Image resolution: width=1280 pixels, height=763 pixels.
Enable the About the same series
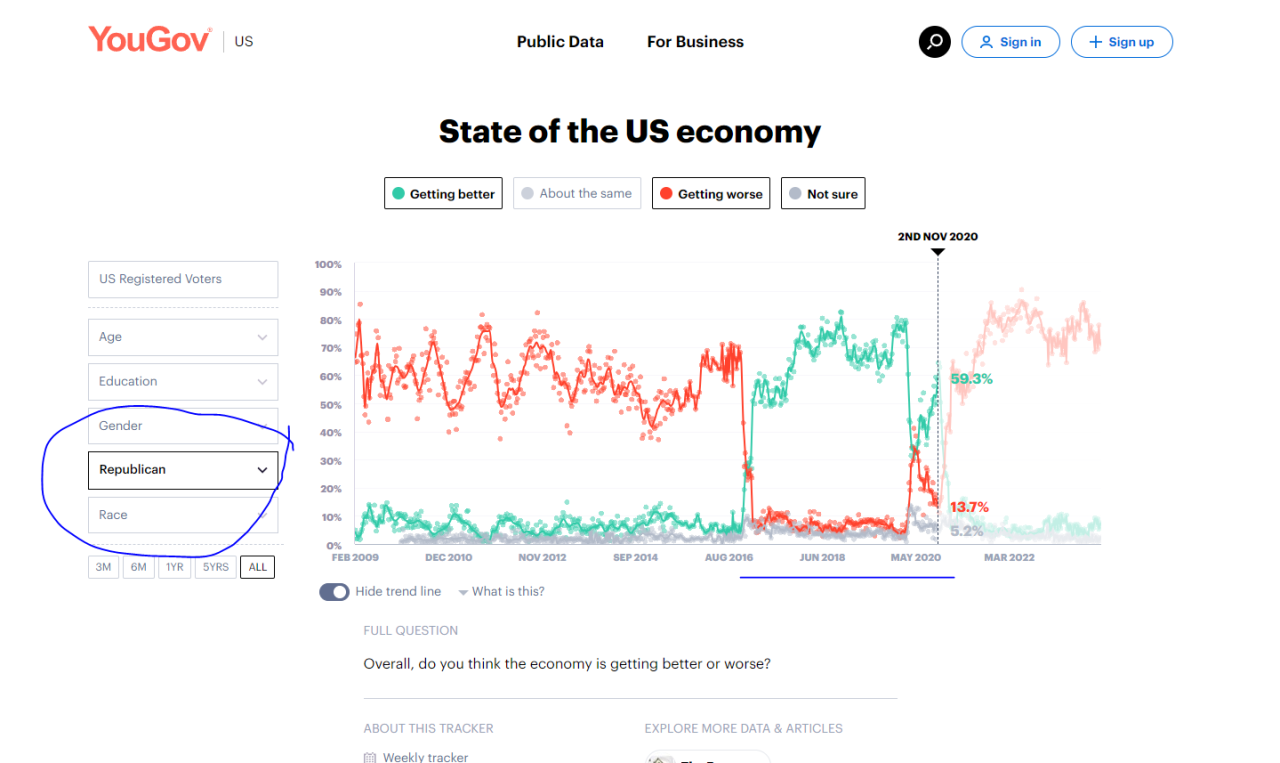pyautogui.click(x=577, y=194)
